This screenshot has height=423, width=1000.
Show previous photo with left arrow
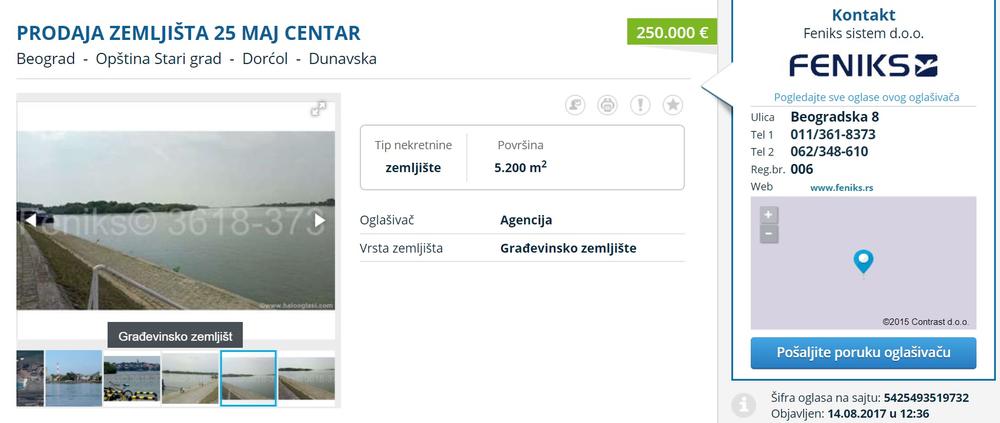31,220
